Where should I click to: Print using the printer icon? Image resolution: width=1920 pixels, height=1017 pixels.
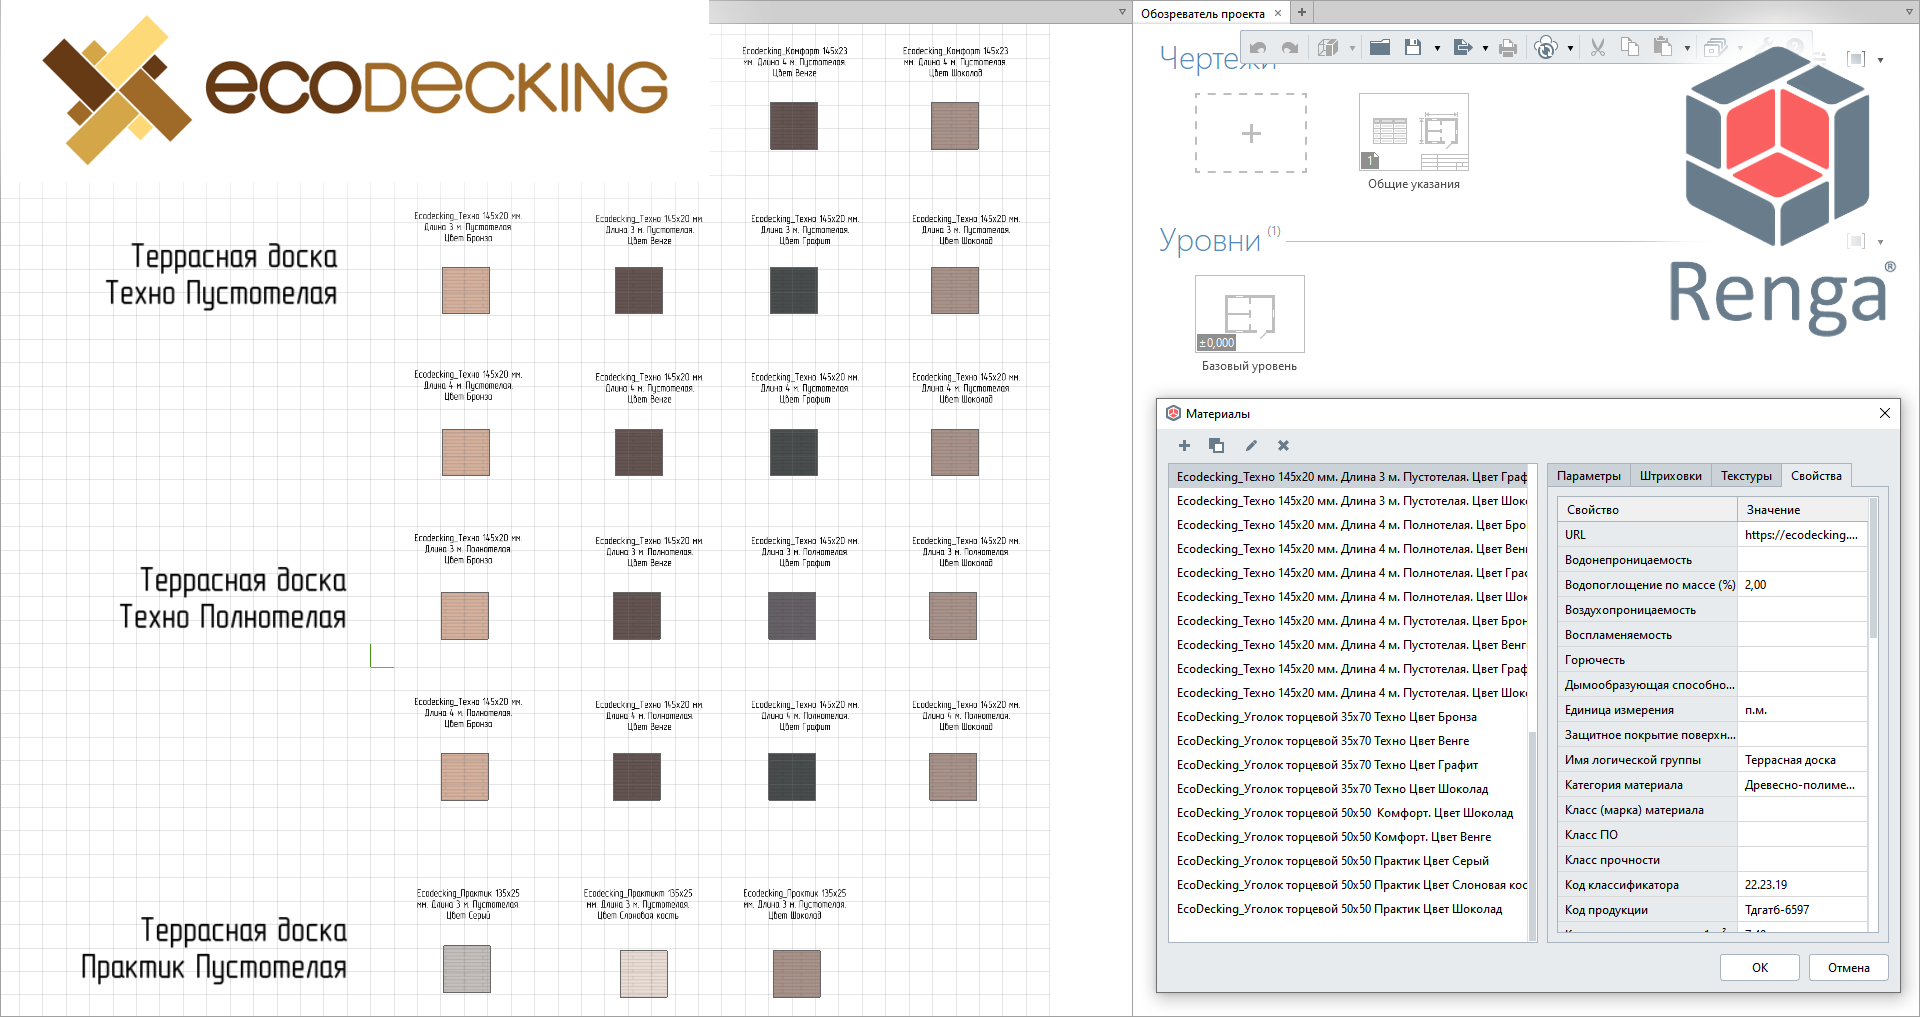pyautogui.click(x=1508, y=48)
